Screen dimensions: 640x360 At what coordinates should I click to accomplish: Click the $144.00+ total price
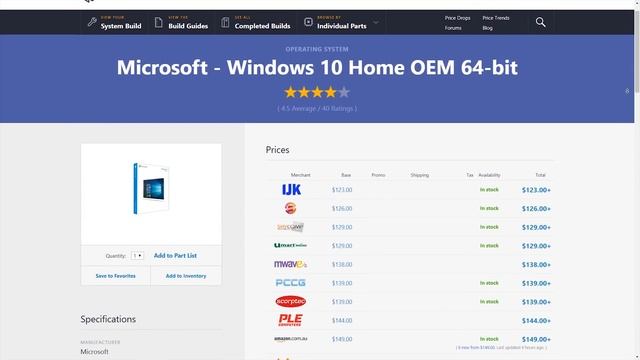(x=536, y=320)
